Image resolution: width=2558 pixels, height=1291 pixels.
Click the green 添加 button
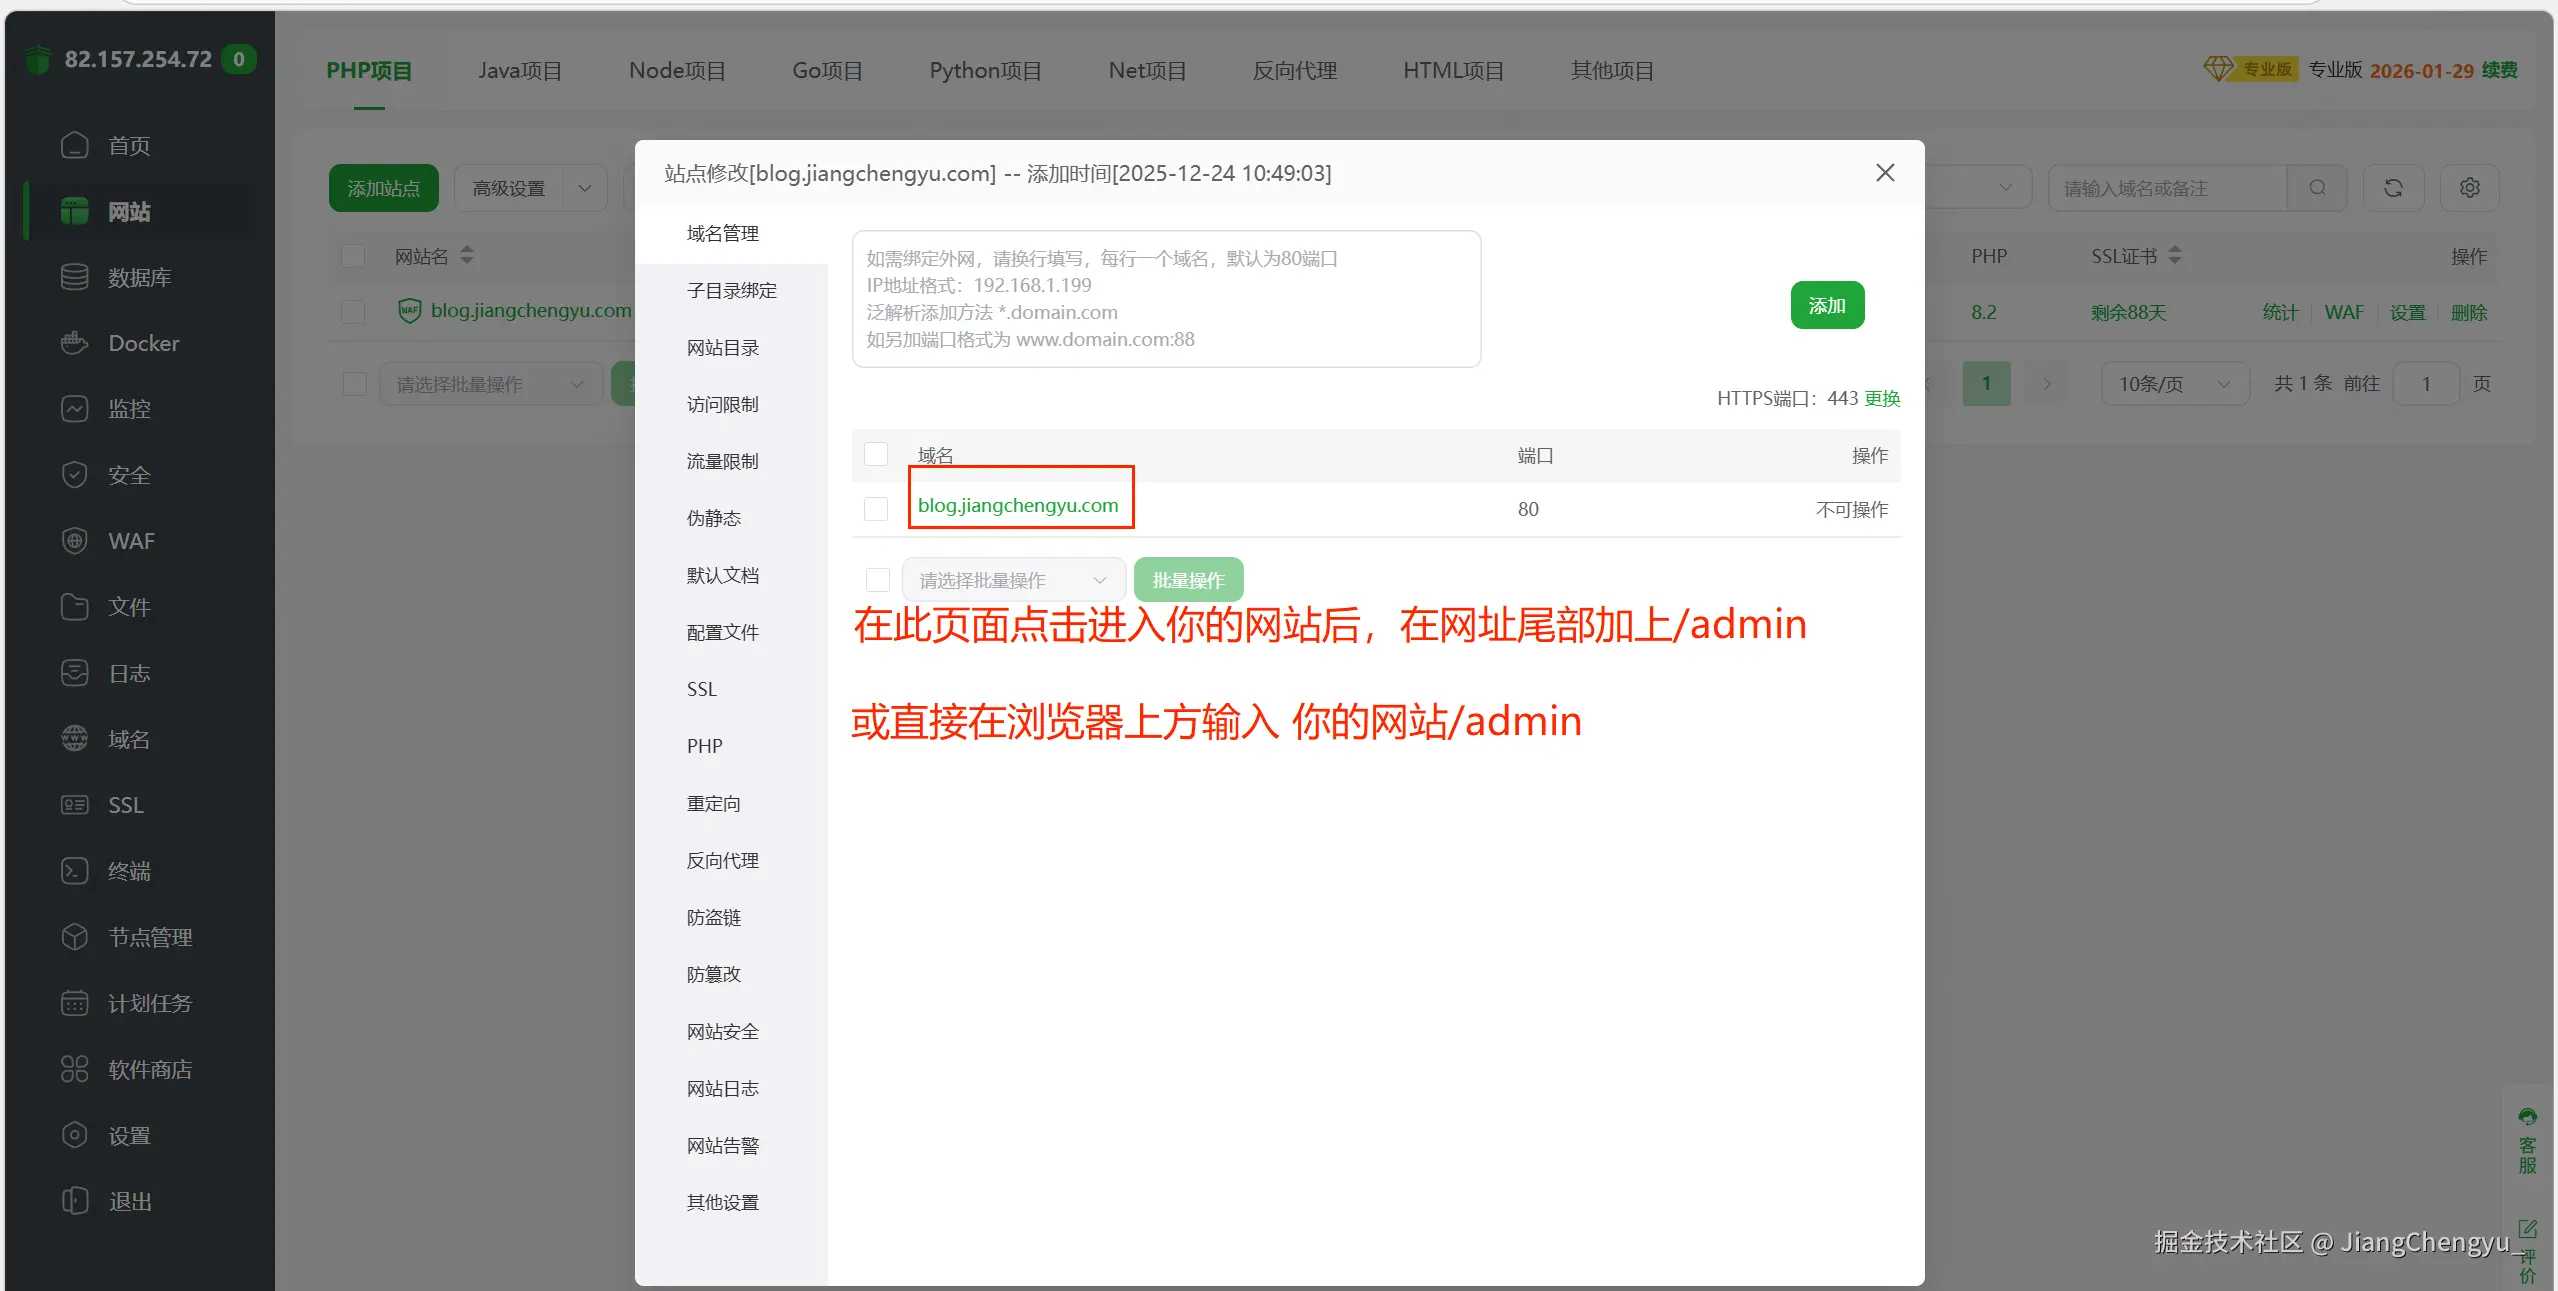click(x=1826, y=305)
